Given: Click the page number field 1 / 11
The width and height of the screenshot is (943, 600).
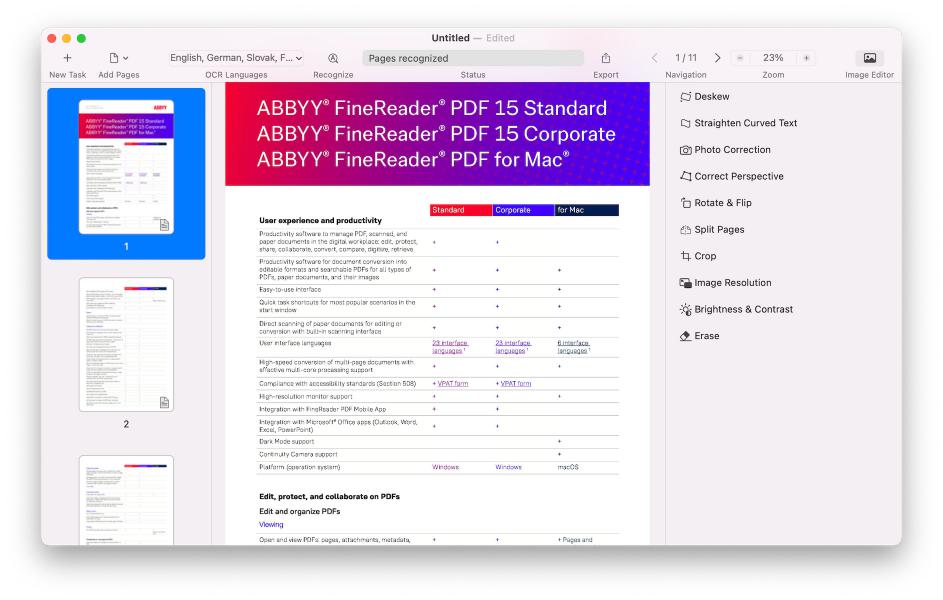Looking at the screenshot, I should click(x=686, y=58).
